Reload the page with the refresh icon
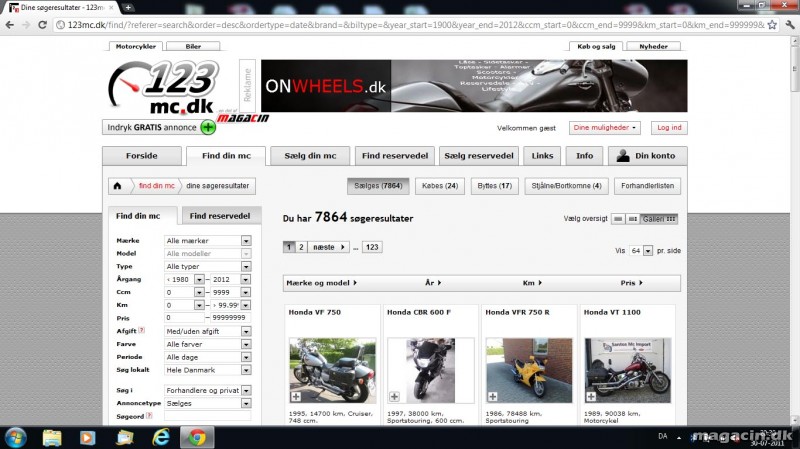This screenshot has height=449, width=800. coord(42,24)
